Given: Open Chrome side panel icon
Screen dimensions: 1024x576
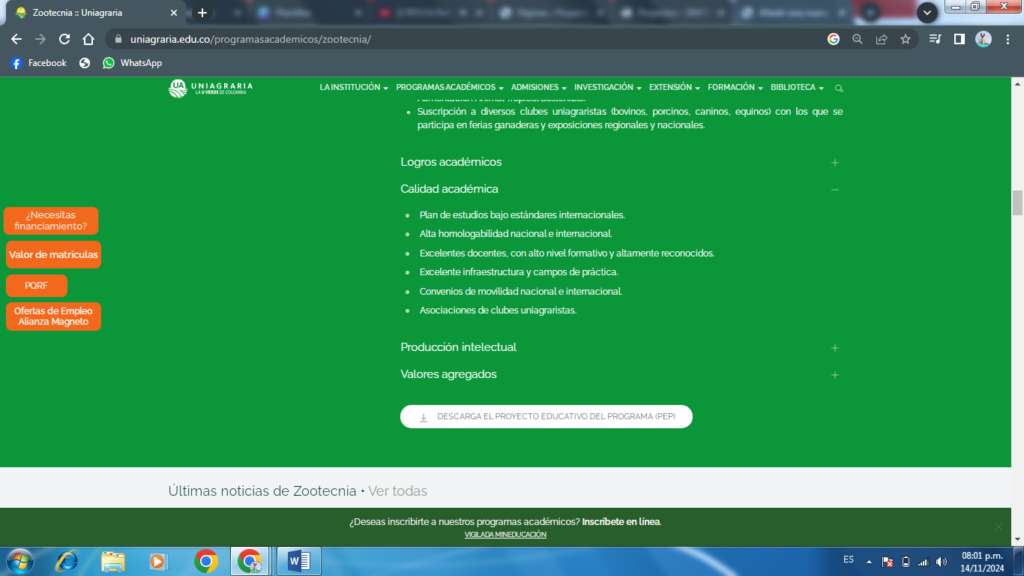Looking at the screenshot, I should [959, 39].
